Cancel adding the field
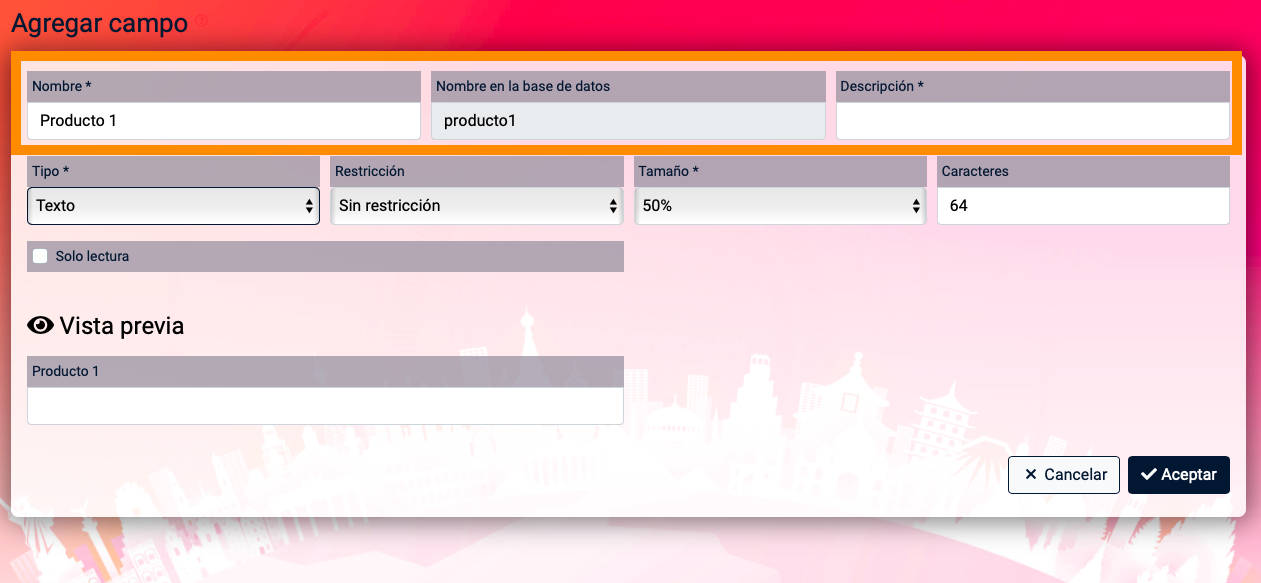 (x=1064, y=475)
